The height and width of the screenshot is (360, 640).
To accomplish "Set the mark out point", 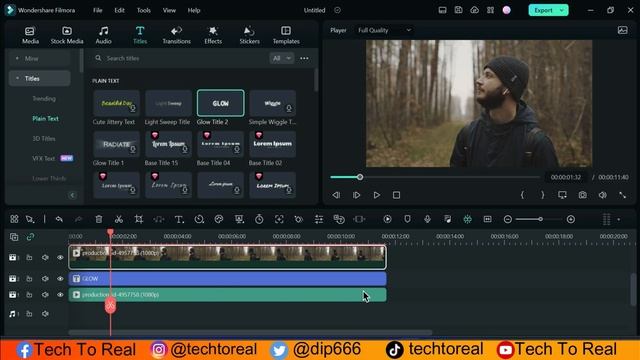I will 542,195.
